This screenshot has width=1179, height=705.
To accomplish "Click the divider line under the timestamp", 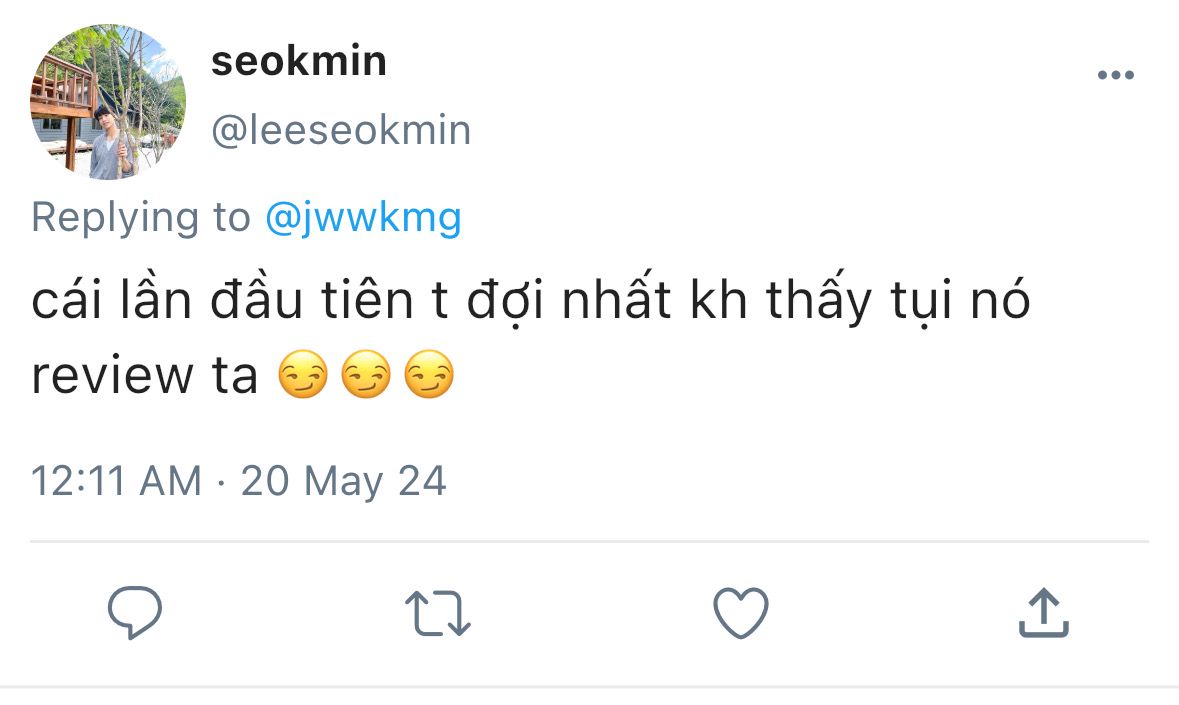I will point(590,541).
